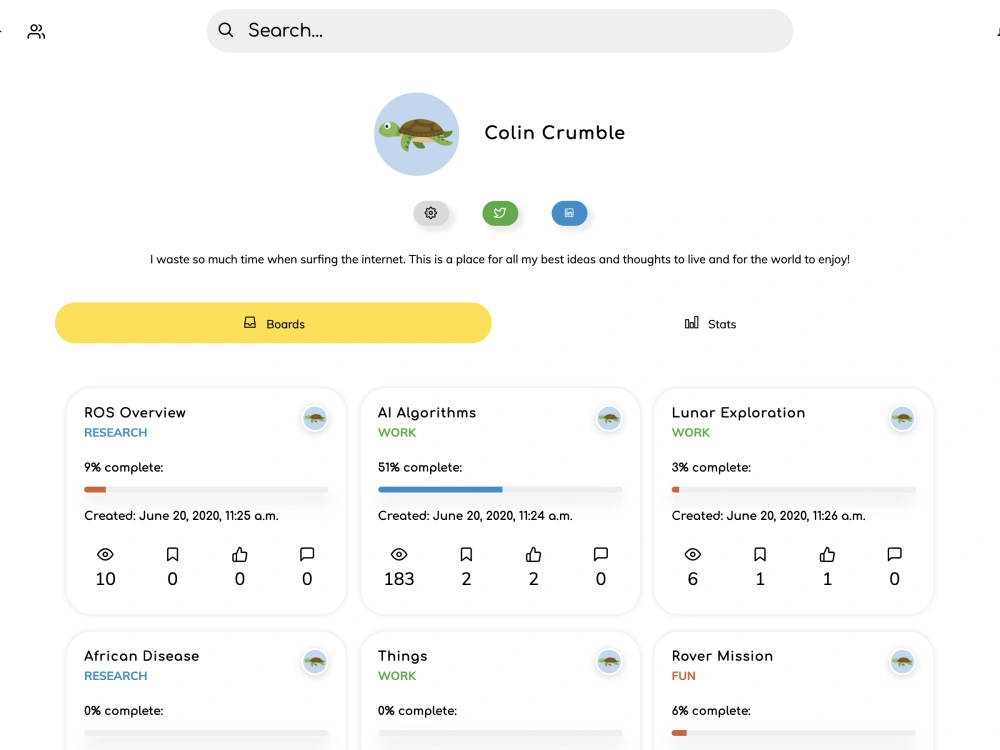Click views eye icon on ROS Overview
The image size is (1000, 750).
point(105,554)
